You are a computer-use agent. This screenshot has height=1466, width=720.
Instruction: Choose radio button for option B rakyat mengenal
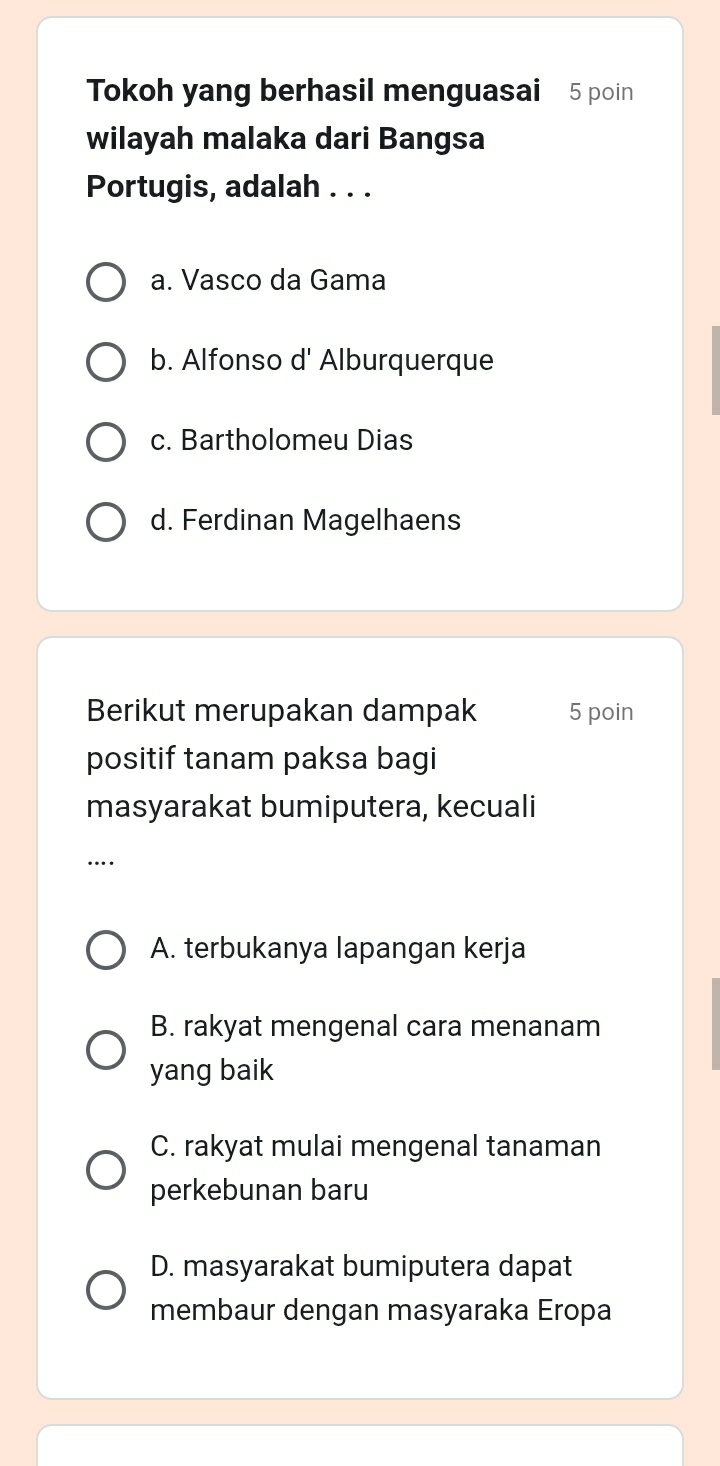coord(106,1049)
